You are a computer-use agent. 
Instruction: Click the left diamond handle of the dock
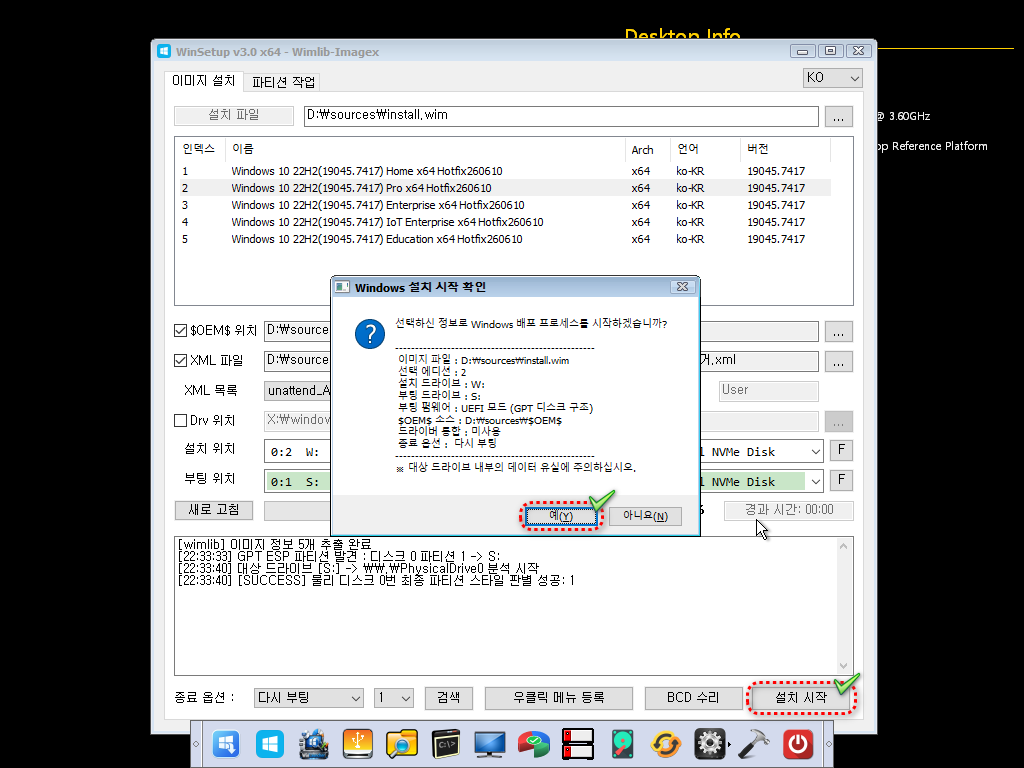(x=196, y=744)
